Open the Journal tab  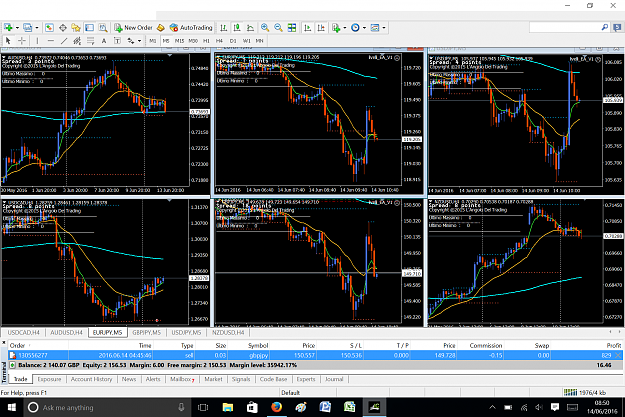pos(334,379)
